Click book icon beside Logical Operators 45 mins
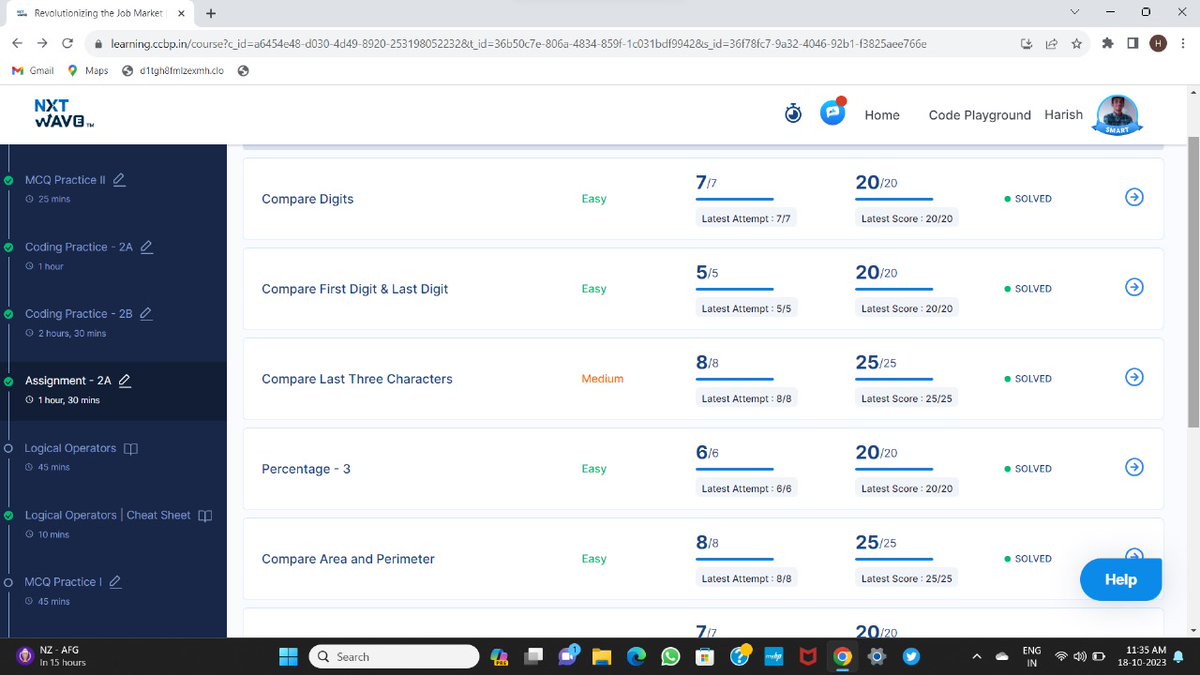Image resolution: width=1200 pixels, height=675 pixels. point(130,449)
